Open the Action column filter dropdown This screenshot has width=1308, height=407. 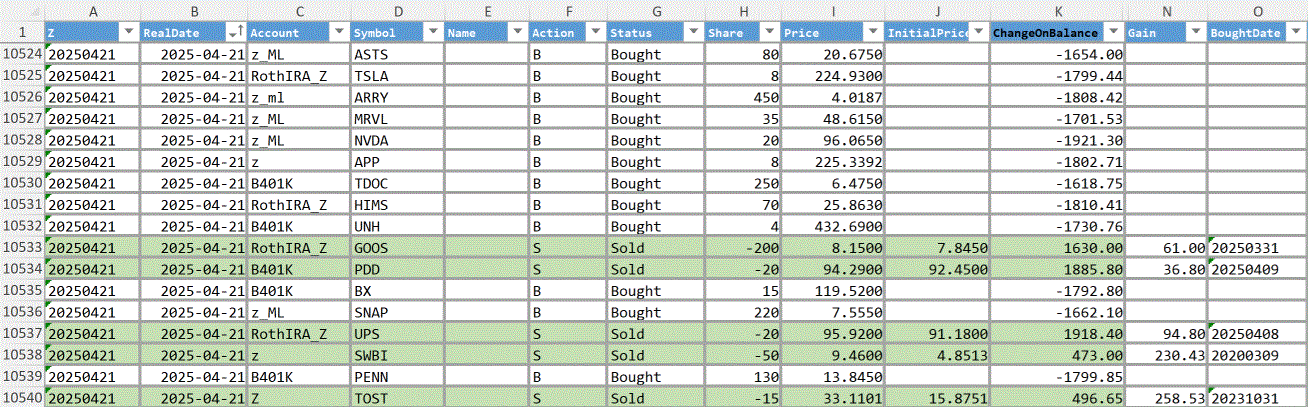pyautogui.click(x=594, y=33)
